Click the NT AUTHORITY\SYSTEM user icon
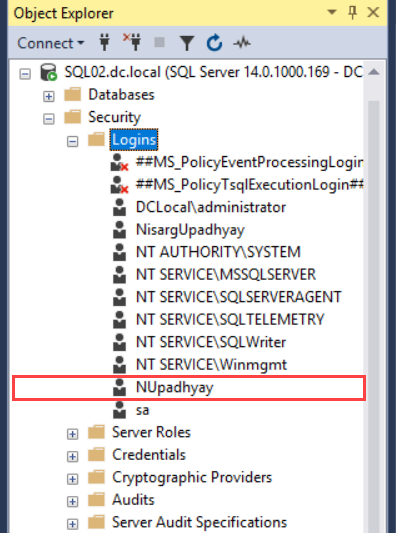 coord(119,252)
